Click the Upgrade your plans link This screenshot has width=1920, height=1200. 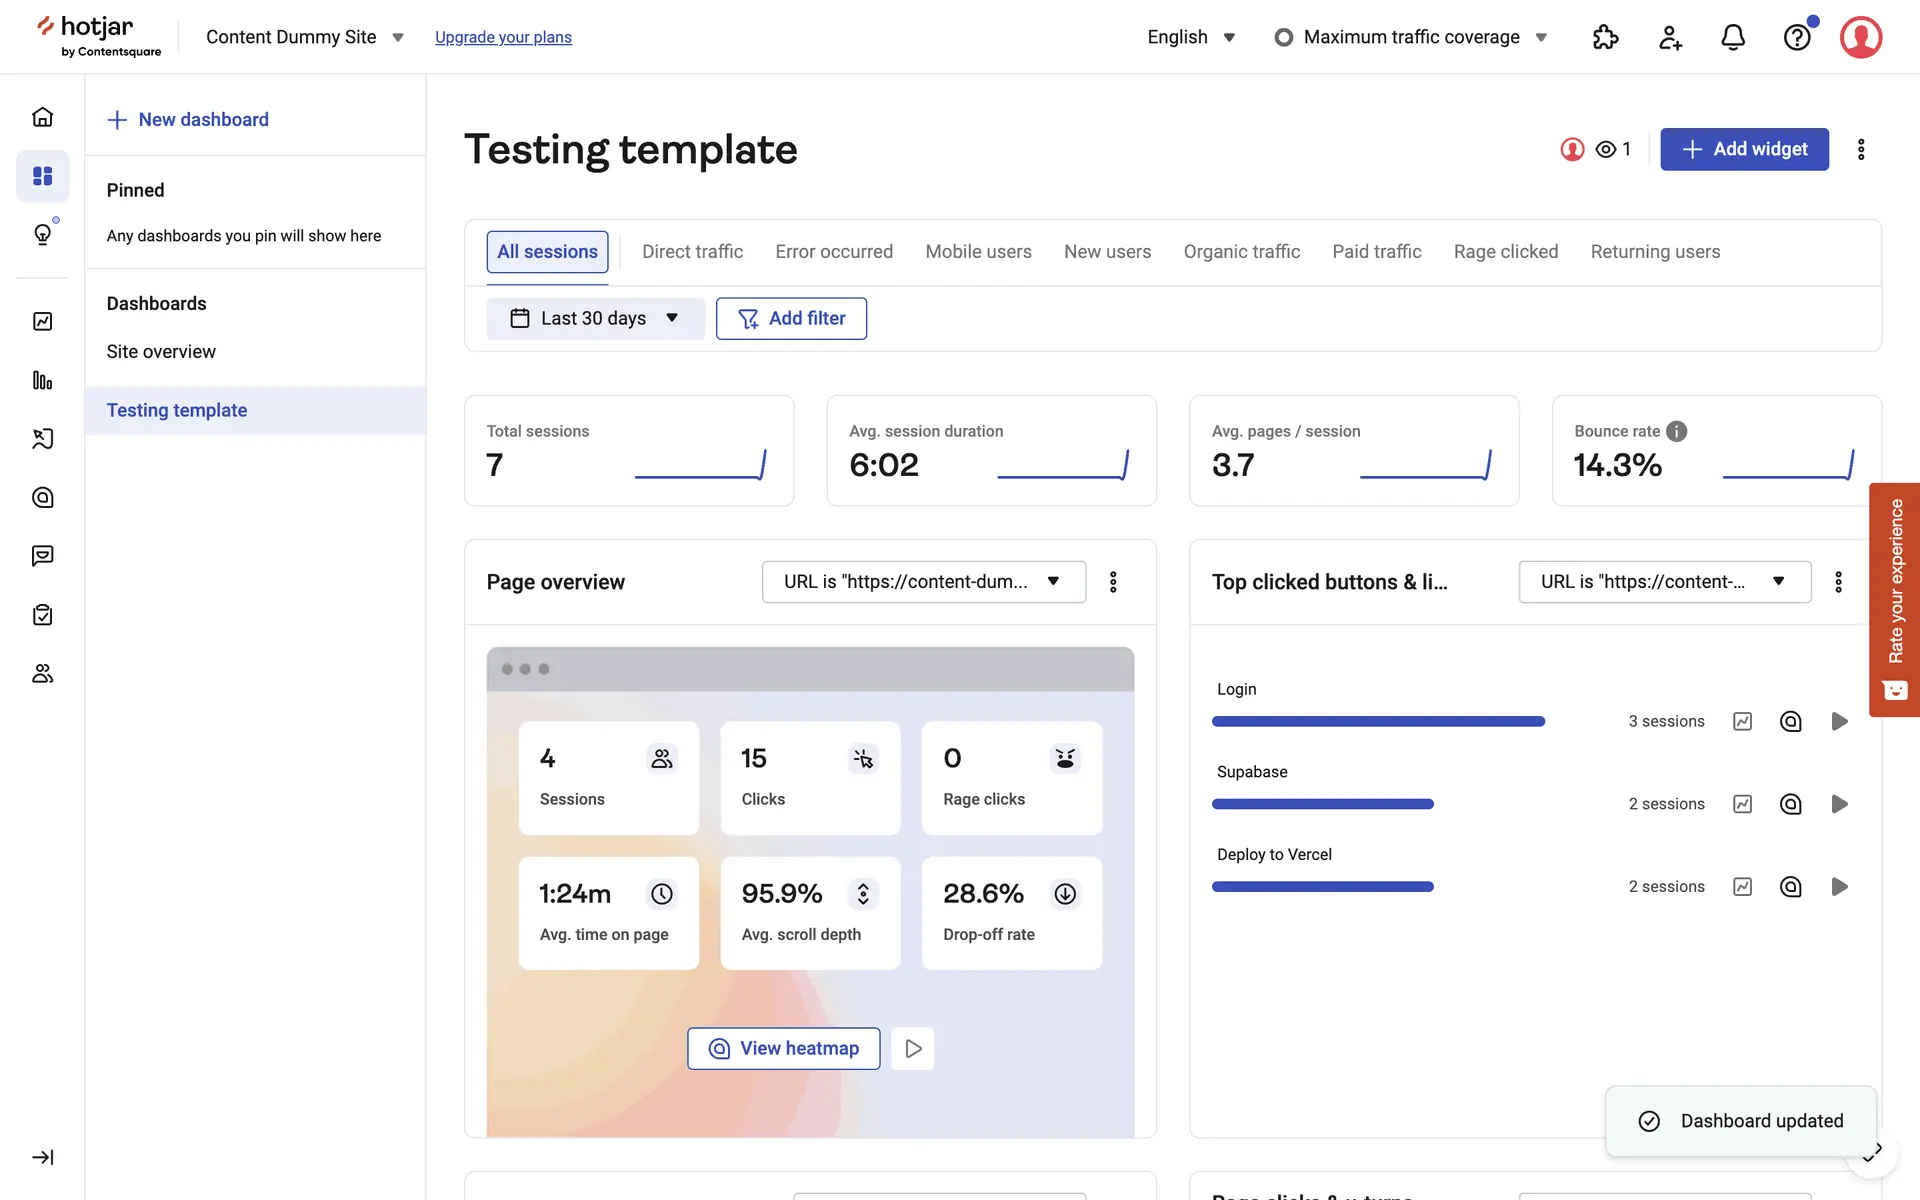pyautogui.click(x=503, y=37)
